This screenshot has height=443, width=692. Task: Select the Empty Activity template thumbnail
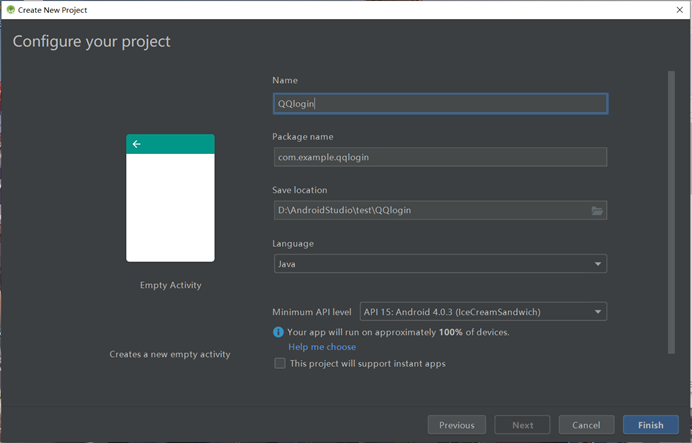(170, 198)
